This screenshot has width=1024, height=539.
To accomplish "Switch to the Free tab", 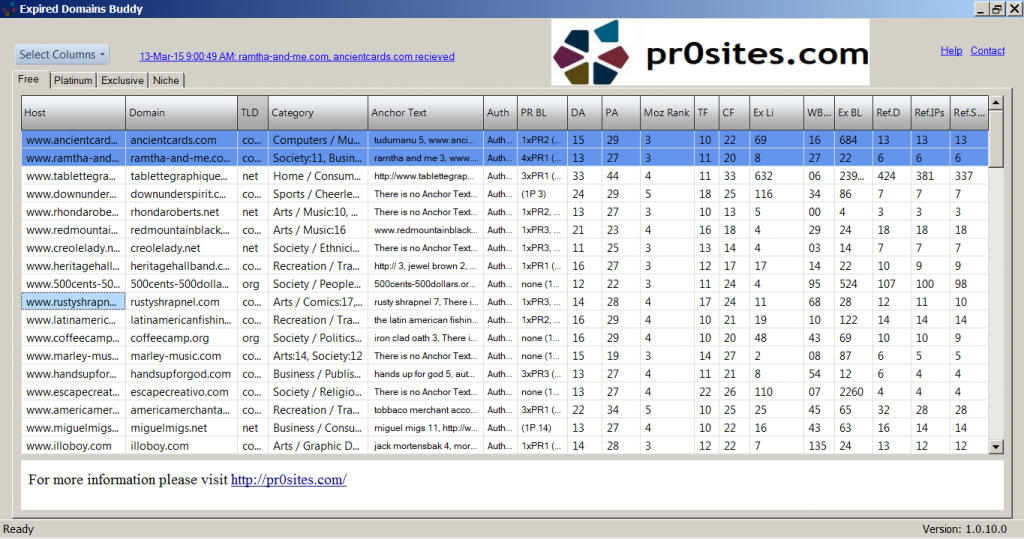I will click(29, 79).
